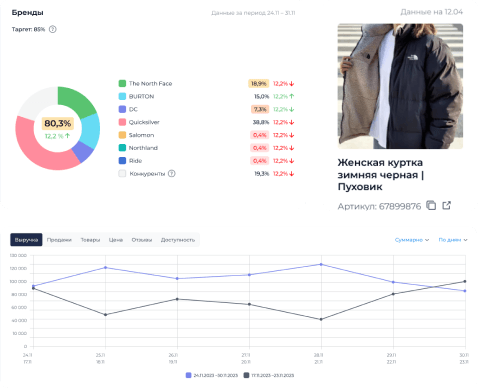Switch to the Продажи tab
The image size is (478, 388).
pyautogui.click(x=59, y=240)
